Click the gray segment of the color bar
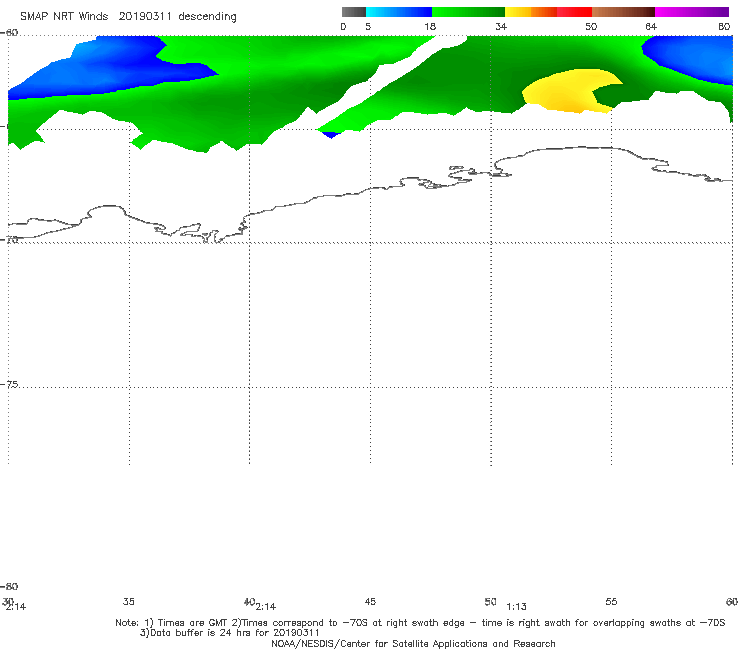This screenshot has width=740, height=650. tap(353, 12)
